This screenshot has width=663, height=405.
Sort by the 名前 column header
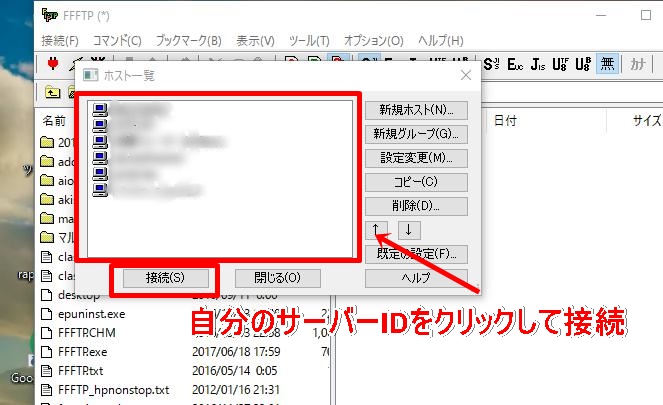(55, 121)
